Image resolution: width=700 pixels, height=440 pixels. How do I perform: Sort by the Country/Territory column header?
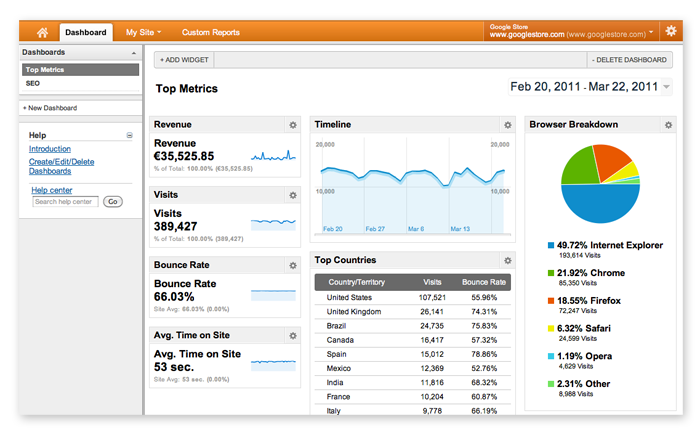356,282
